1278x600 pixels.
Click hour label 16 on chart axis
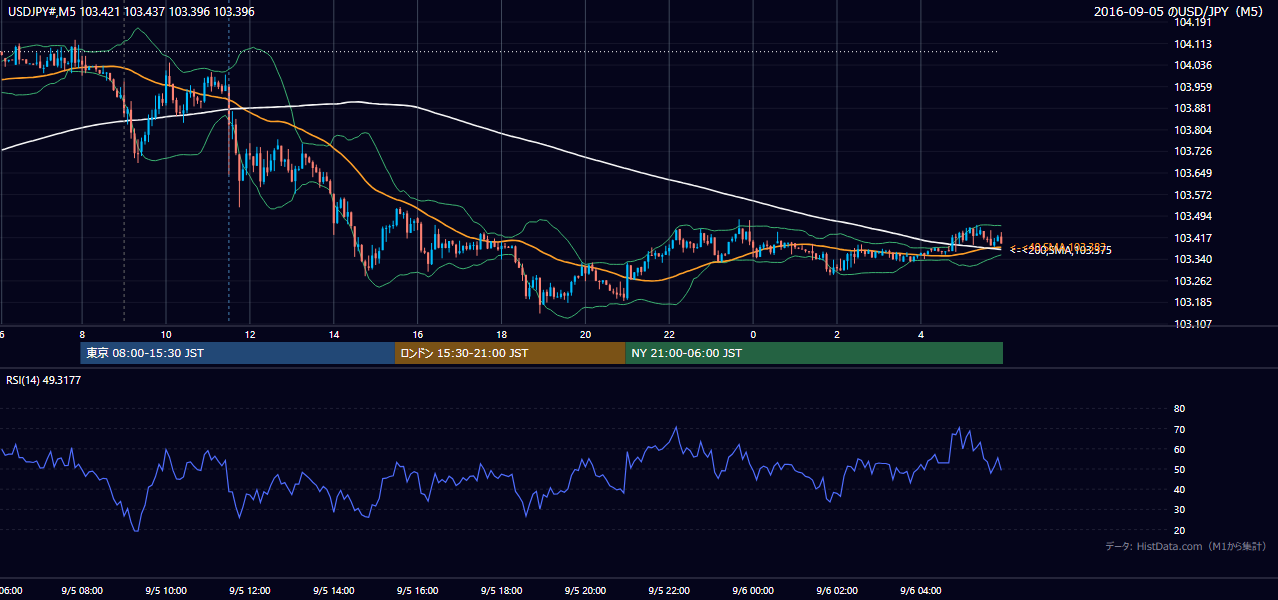point(418,334)
